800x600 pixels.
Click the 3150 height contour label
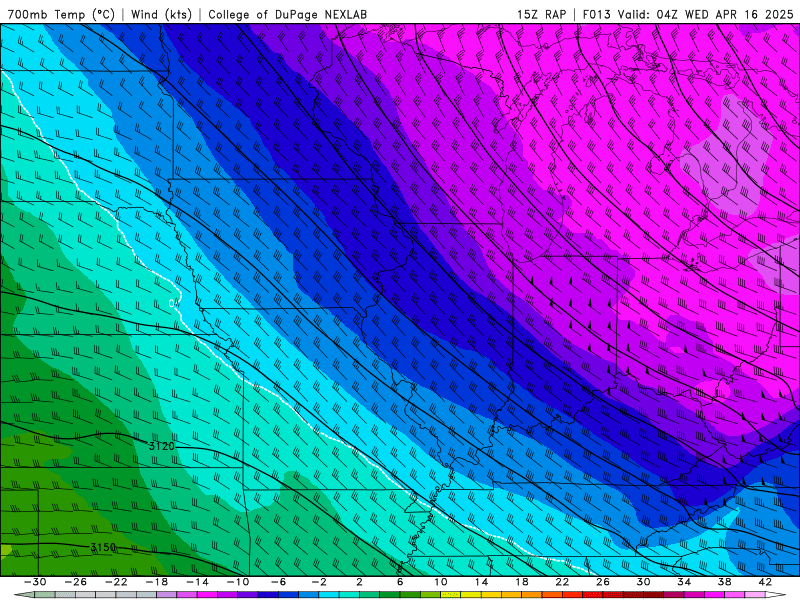[x=103, y=547]
